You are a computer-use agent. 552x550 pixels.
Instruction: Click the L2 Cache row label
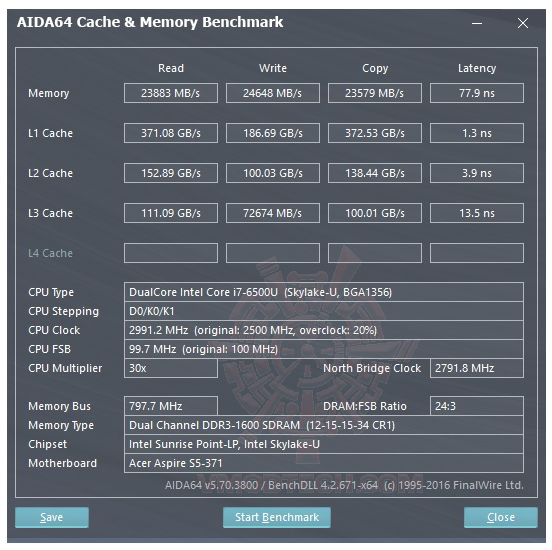pyautogui.click(x=50, y=173)
